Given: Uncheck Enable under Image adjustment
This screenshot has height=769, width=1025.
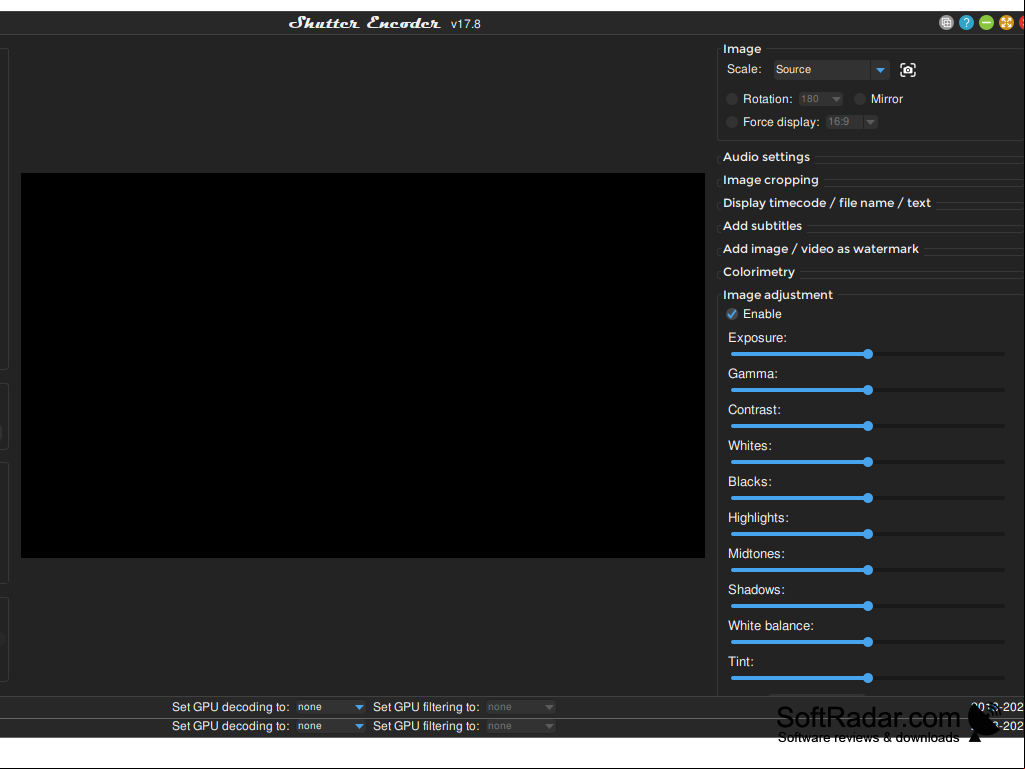Looking at the screenshot, I should [x=732, y=315].
